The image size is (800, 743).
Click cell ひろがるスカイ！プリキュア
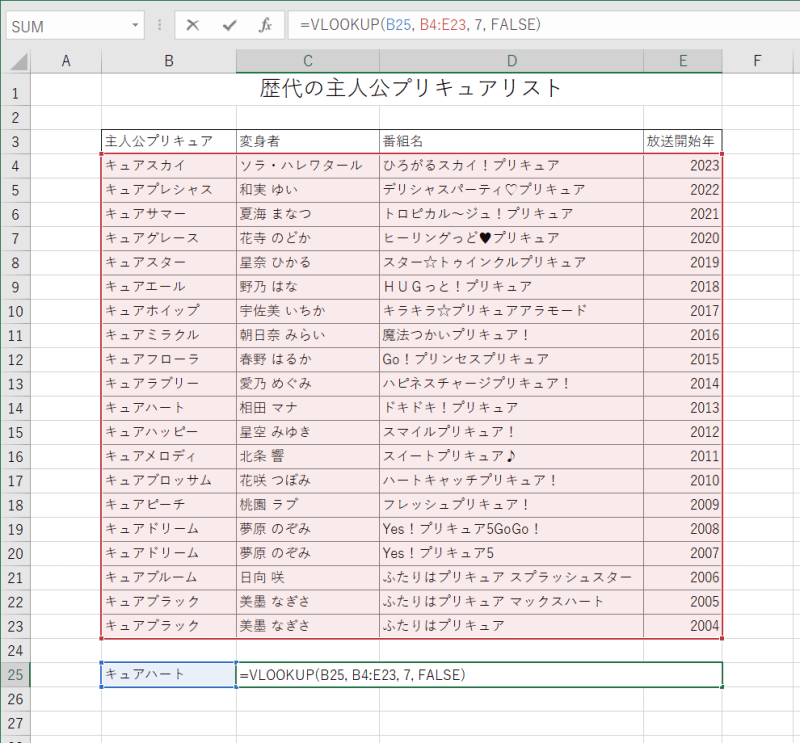[x=511, y=166]
